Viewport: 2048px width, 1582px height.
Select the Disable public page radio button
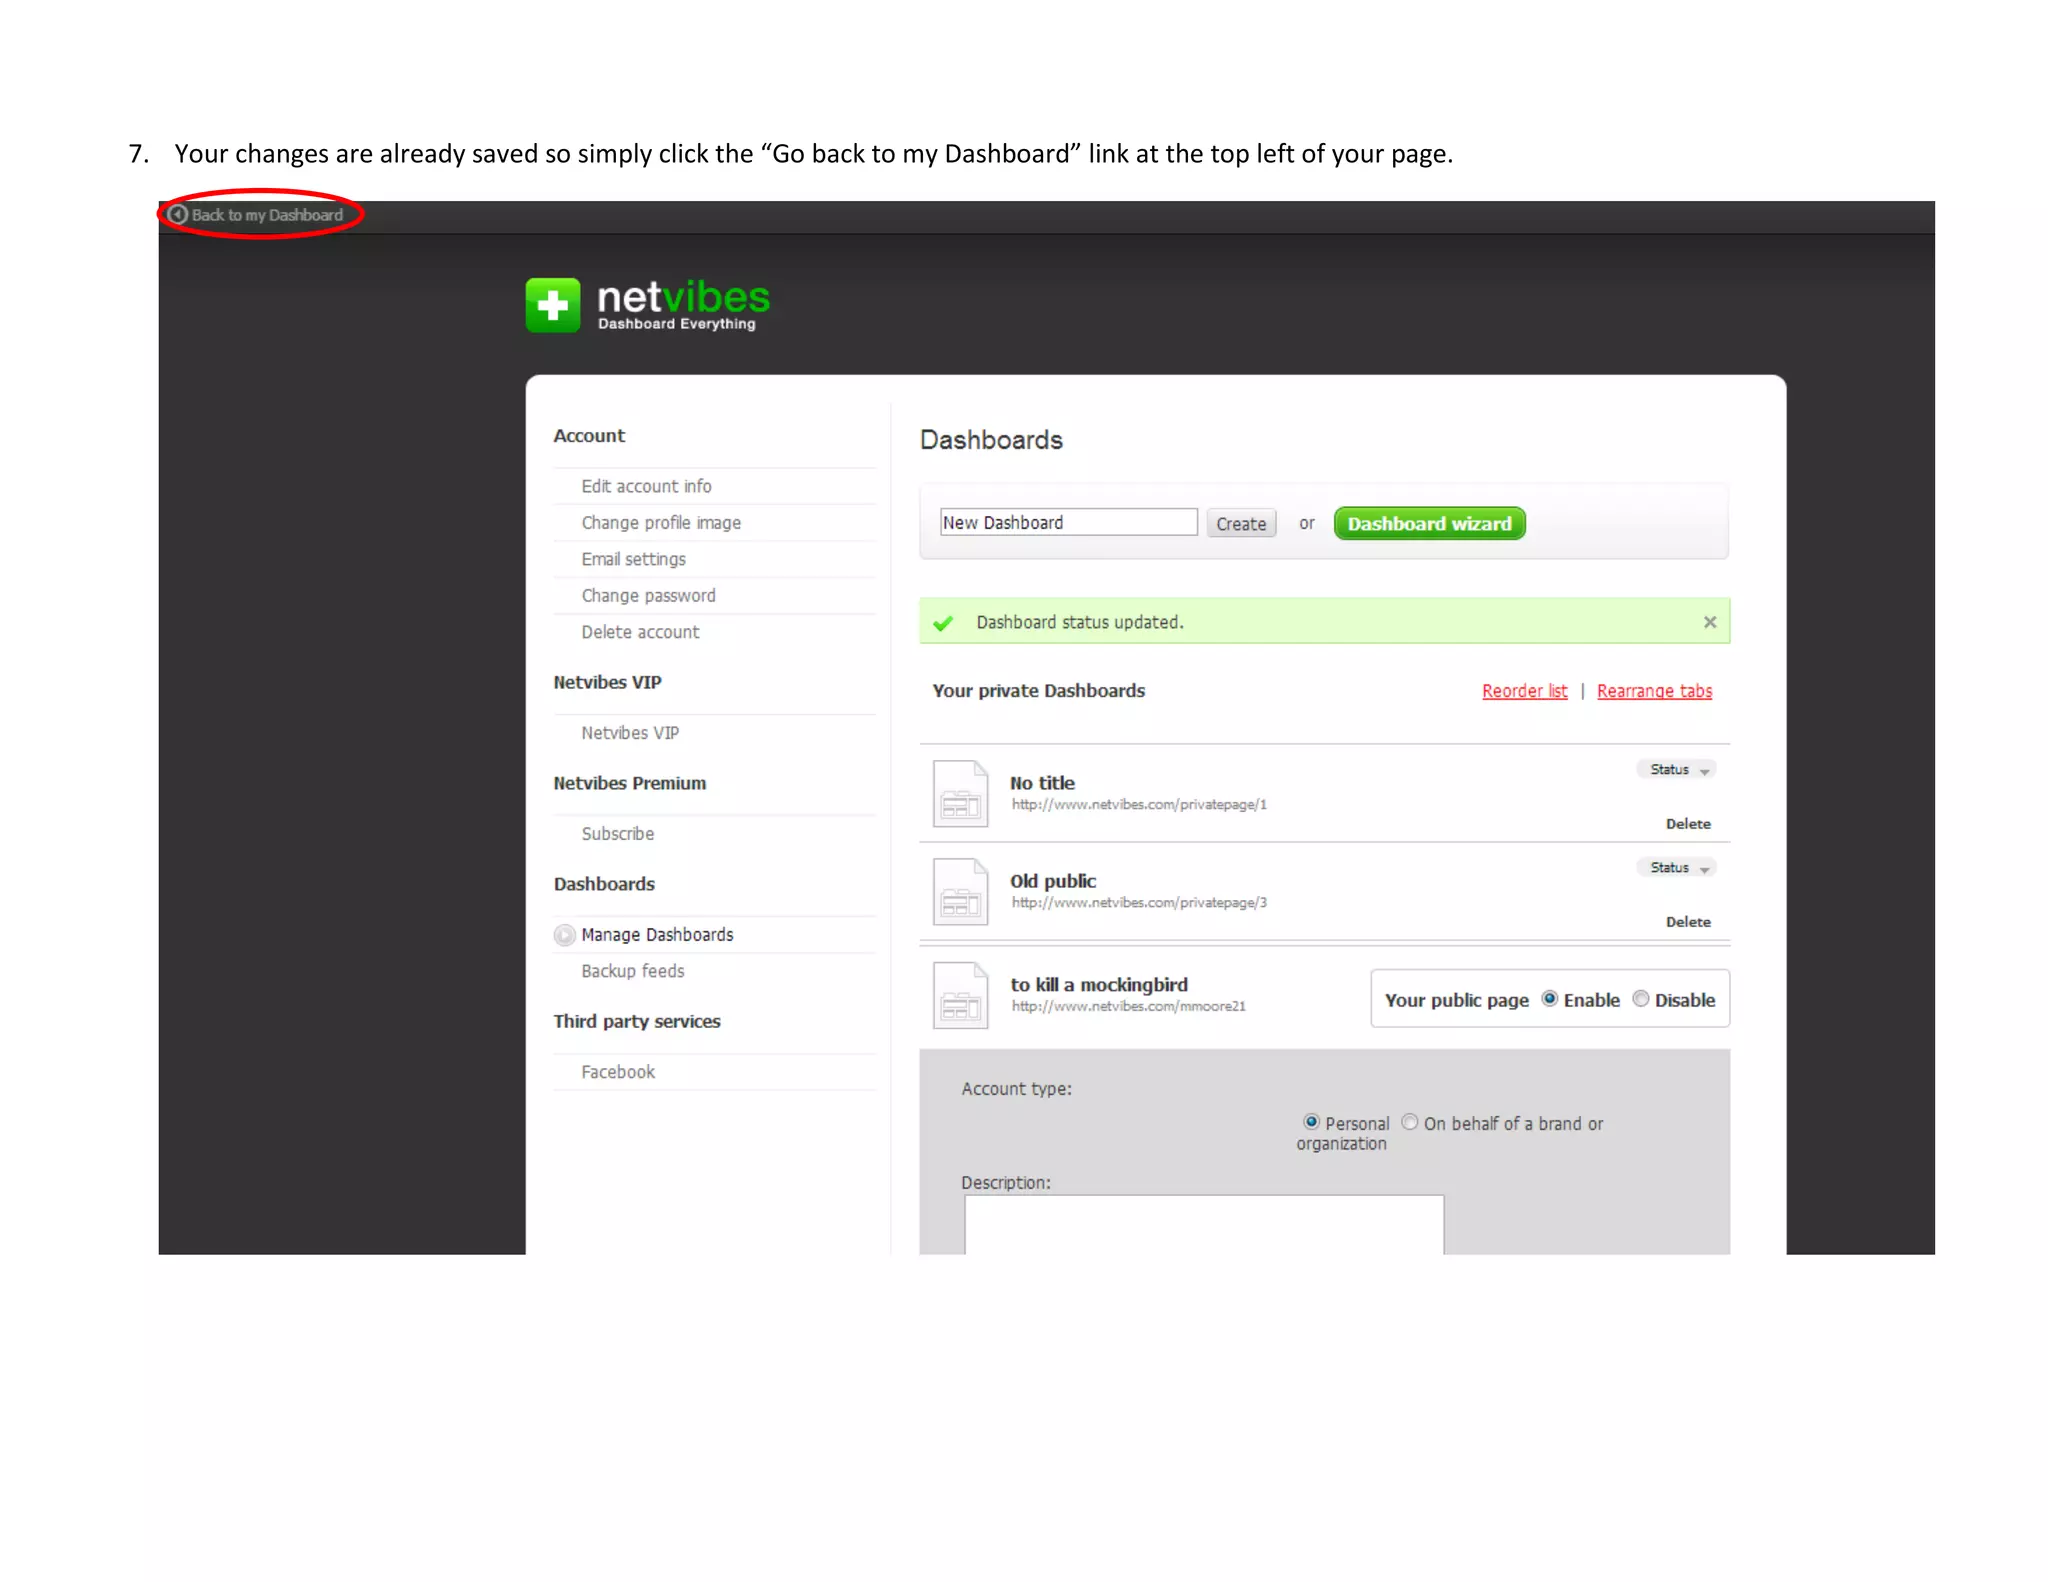coord(1640,998)
